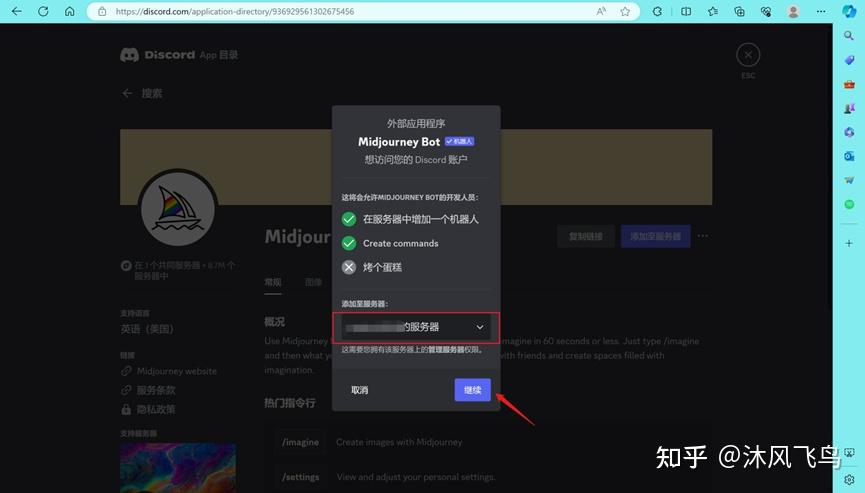
Task: Open browser Settings and more menu
Action: click(821, 11)
